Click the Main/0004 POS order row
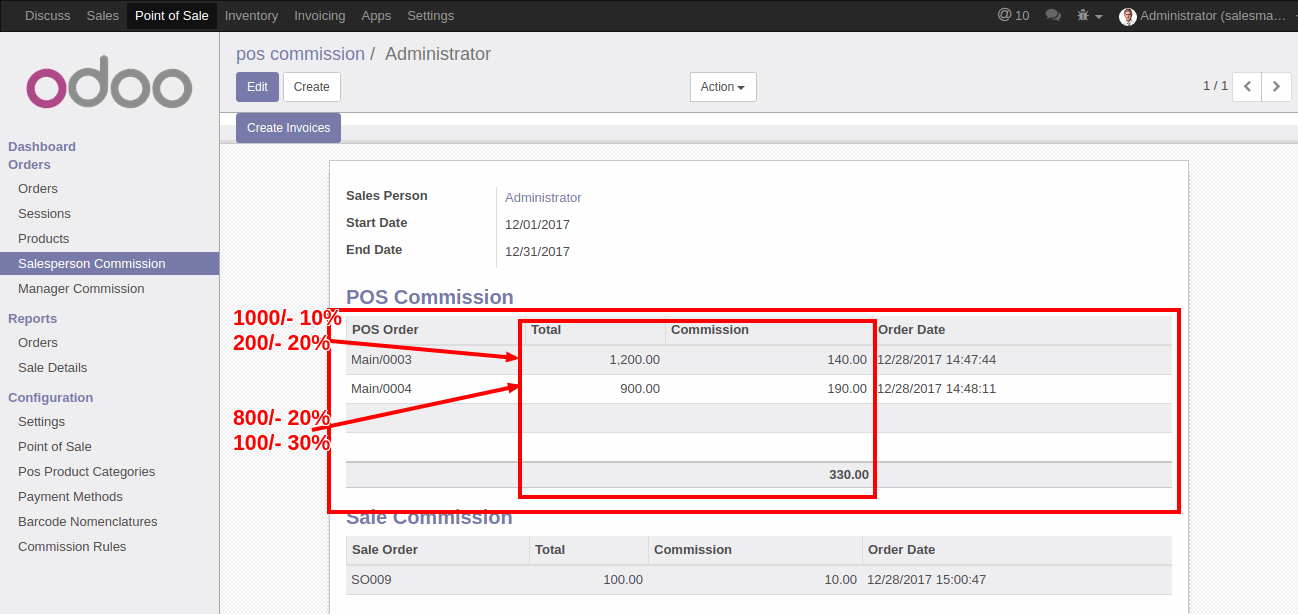Viewport: 1298px width, 614px height. pyautogui.click(x=759, y=389)
